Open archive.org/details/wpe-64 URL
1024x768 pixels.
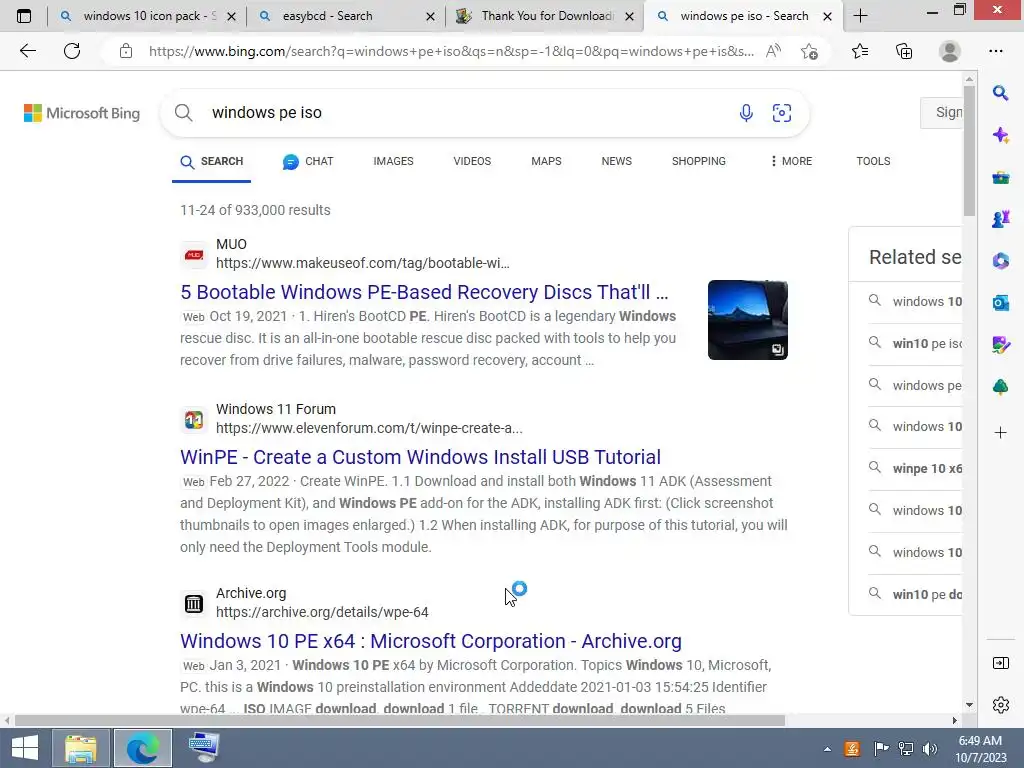tap(322, 613)
